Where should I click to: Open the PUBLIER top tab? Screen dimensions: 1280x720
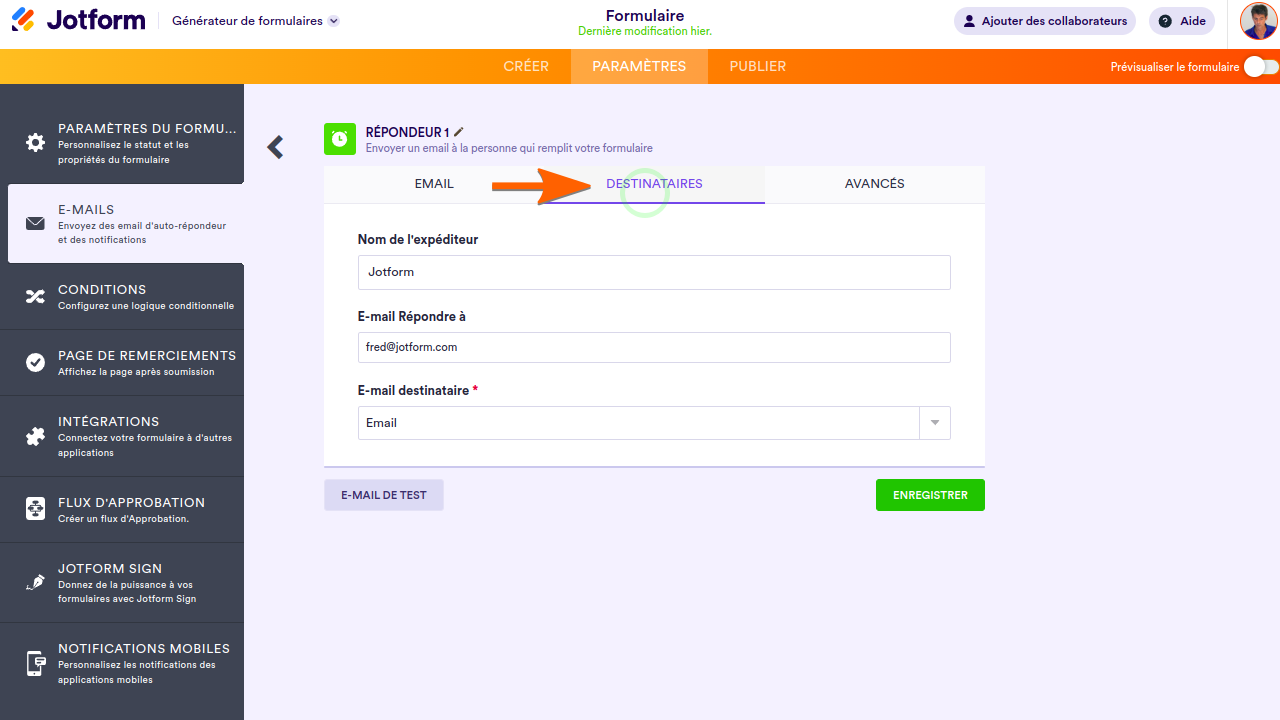click(758, 66)
